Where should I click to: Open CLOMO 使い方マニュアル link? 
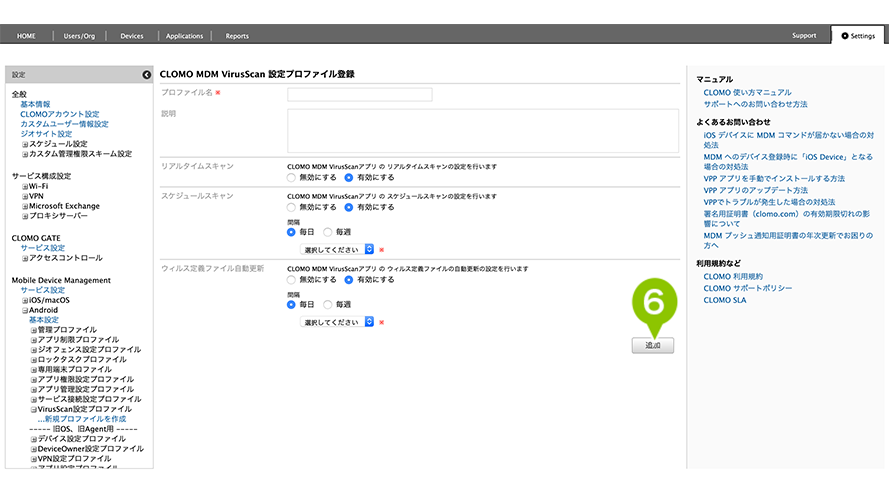[747, 92]
